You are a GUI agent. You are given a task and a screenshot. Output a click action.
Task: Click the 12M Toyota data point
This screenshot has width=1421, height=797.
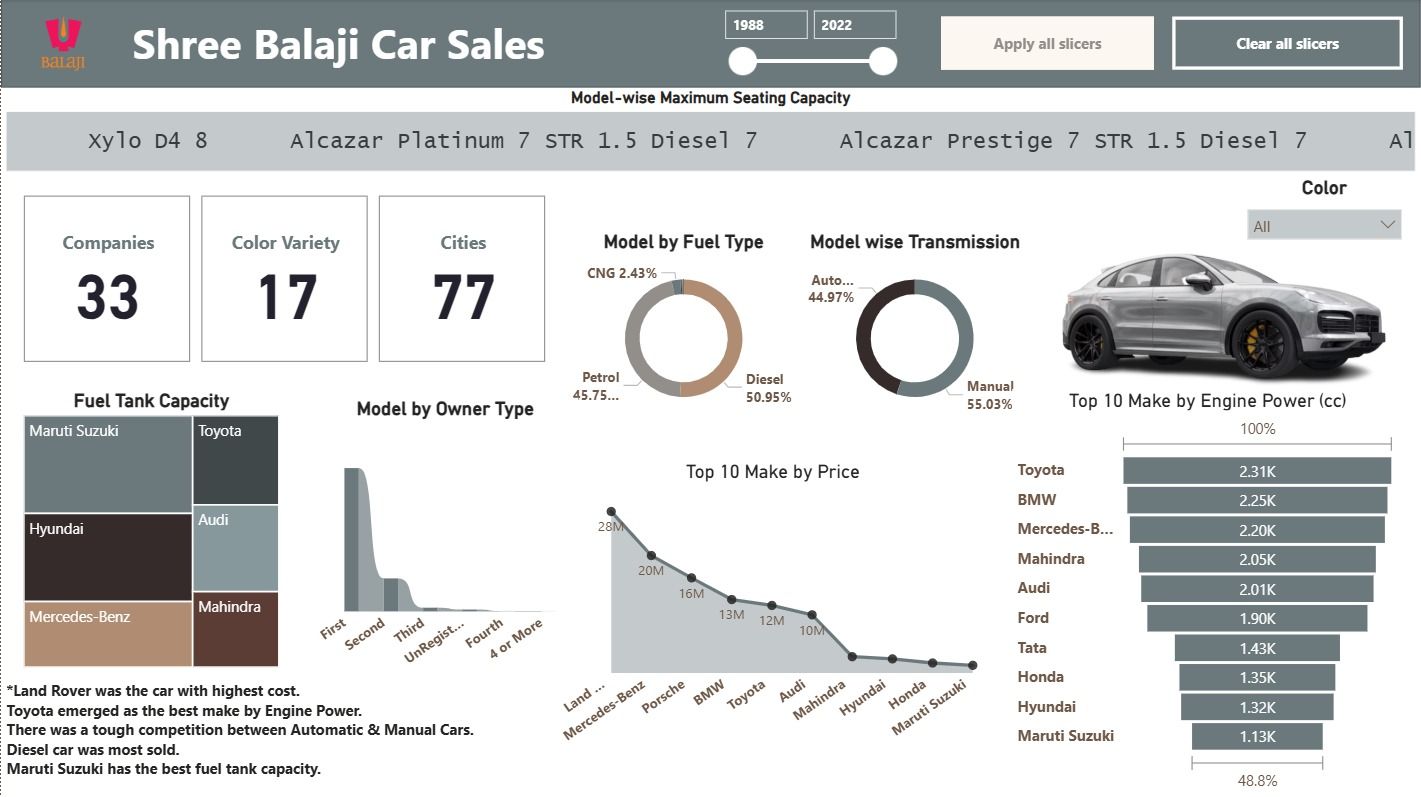[x=772, y=605]
